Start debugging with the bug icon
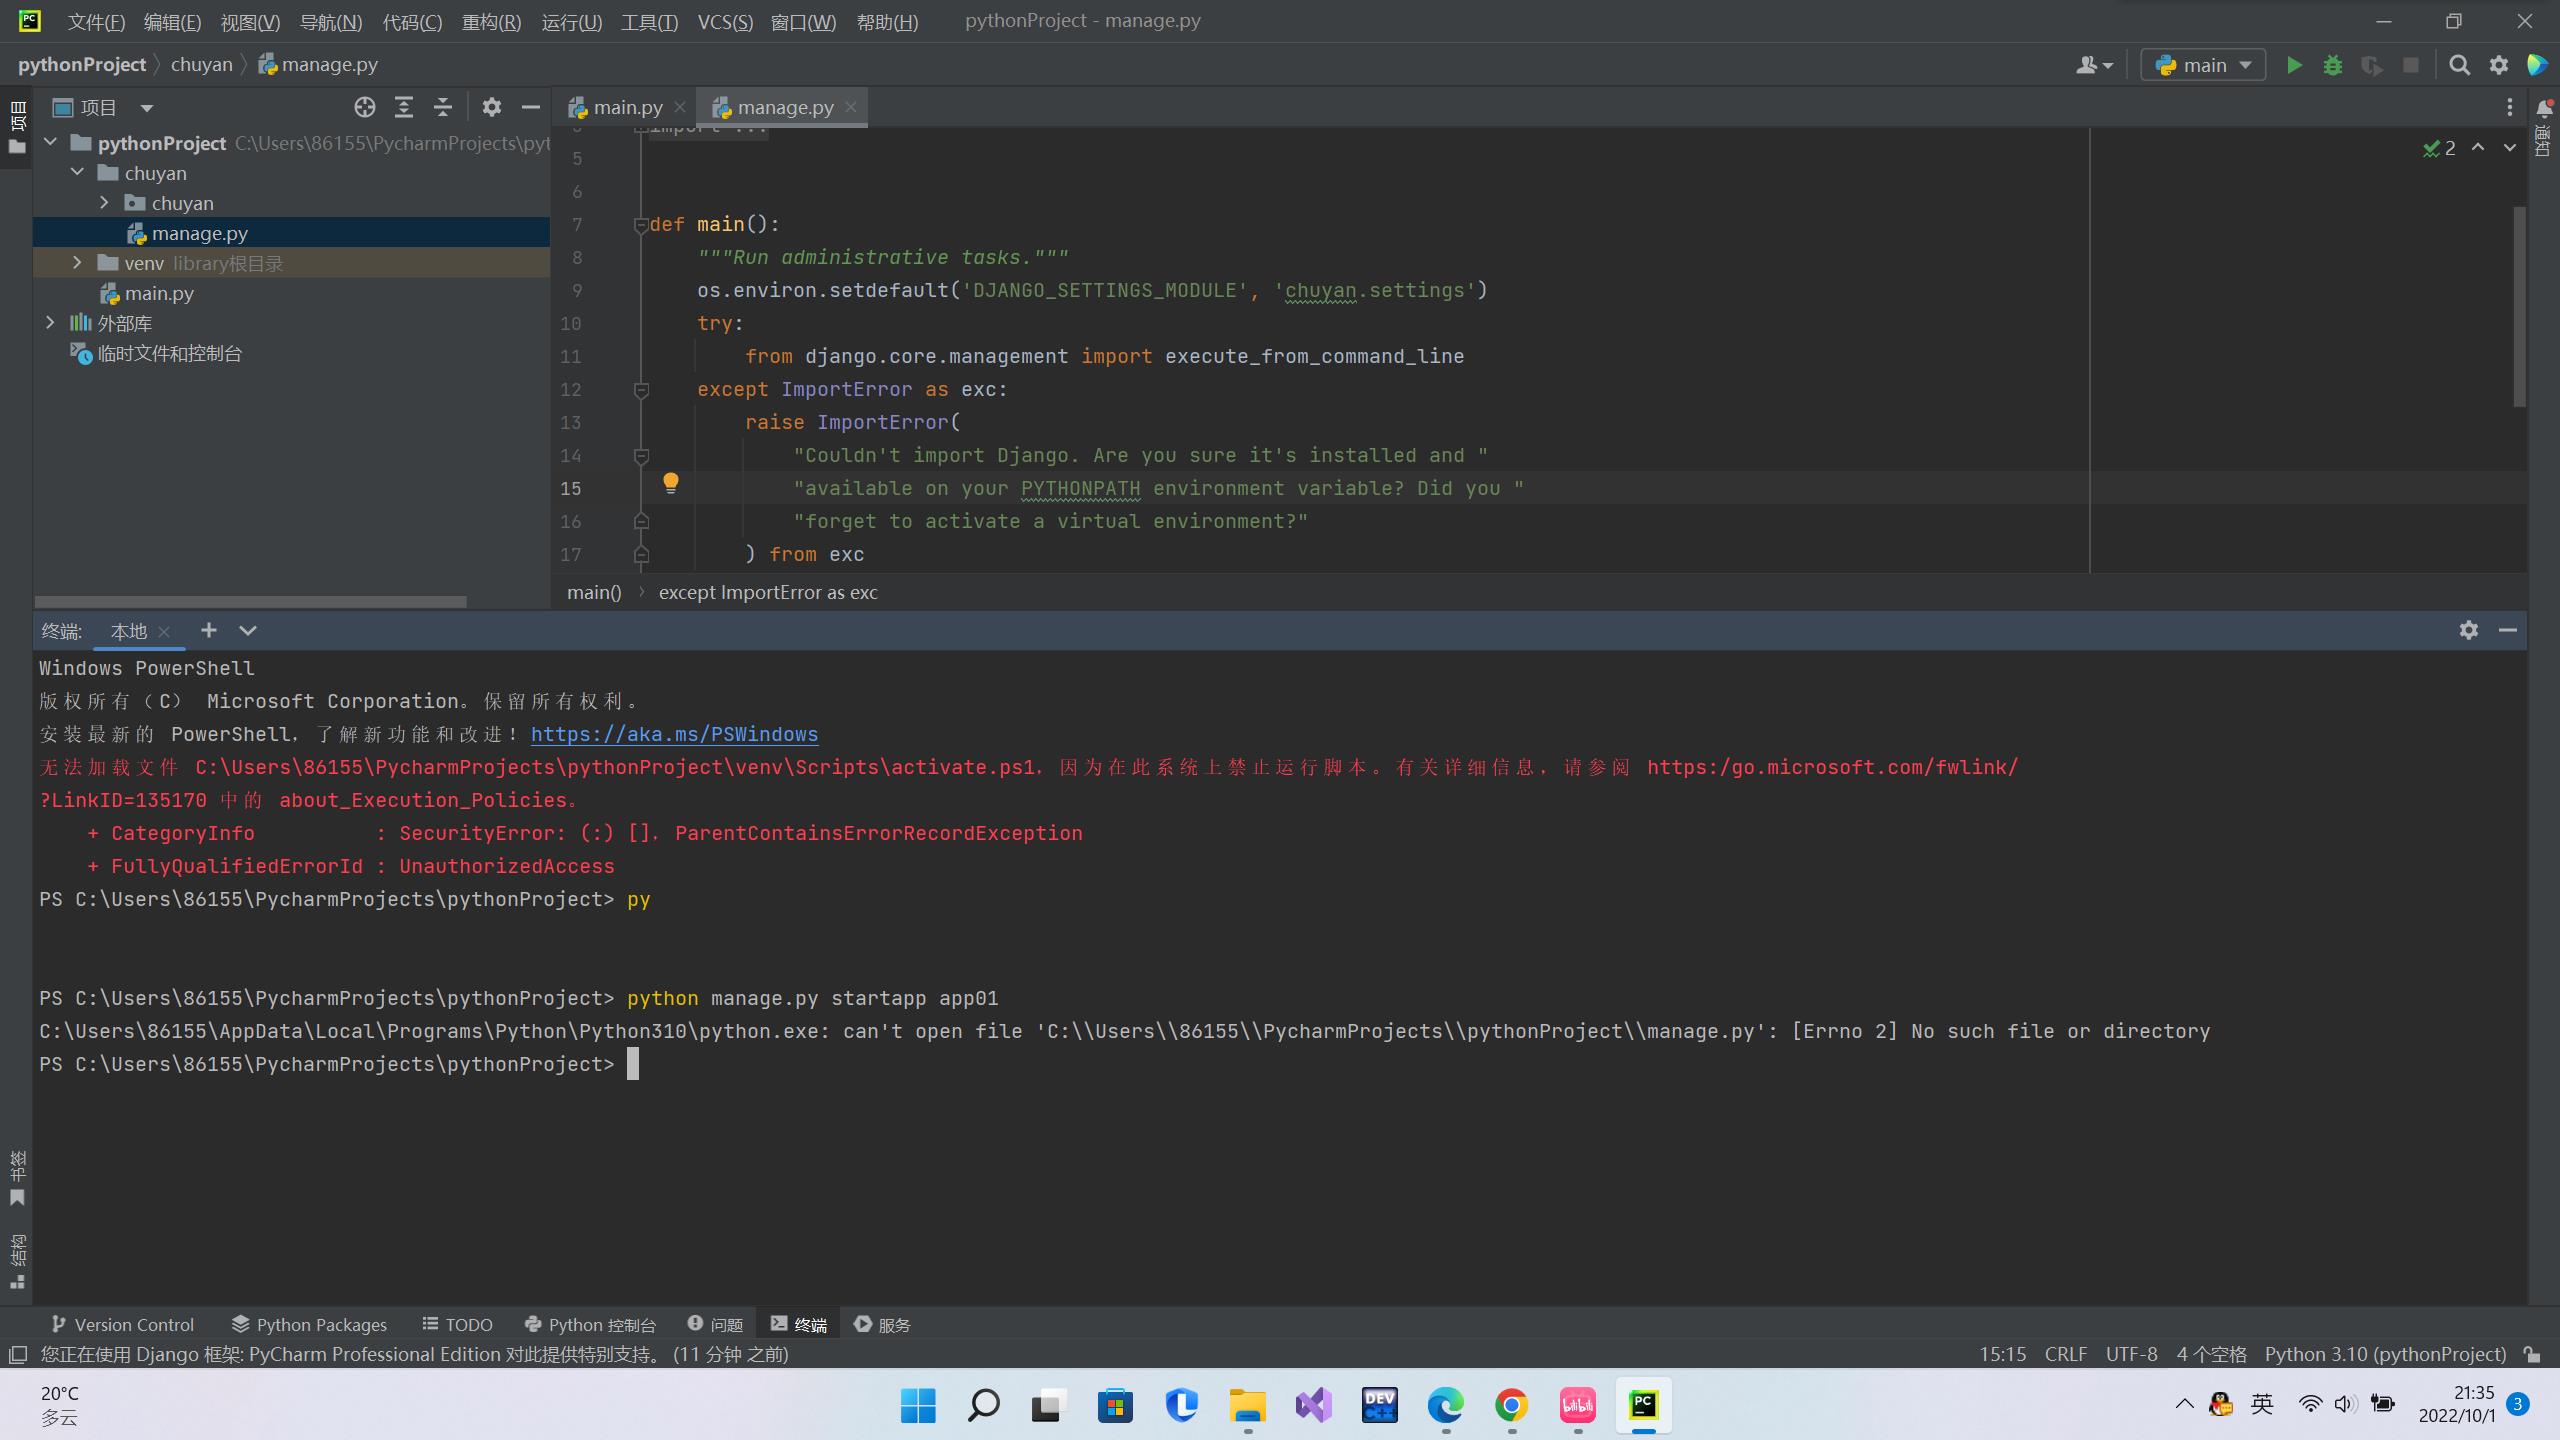Screen dimensions: 2560x1440 [2333, 65]
